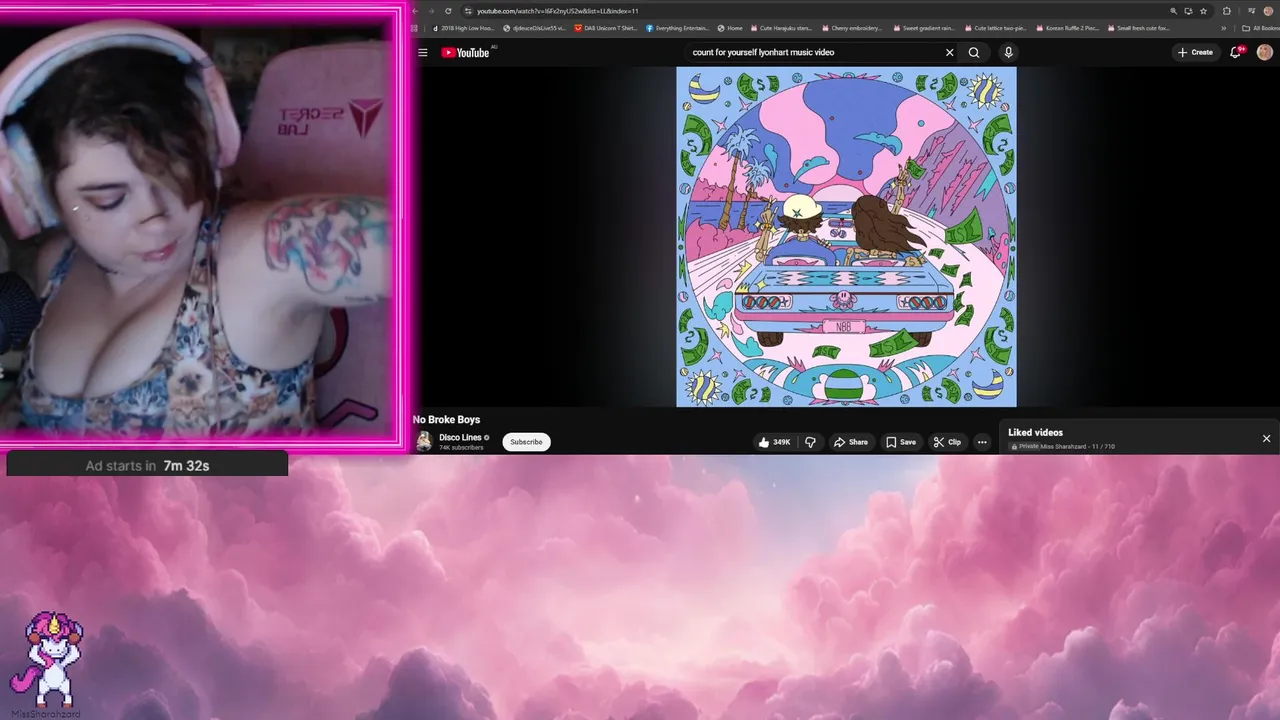Open the 'Small fresh cute fox' bookmark
This screenshot has width=1280, height=720.
1138,28
